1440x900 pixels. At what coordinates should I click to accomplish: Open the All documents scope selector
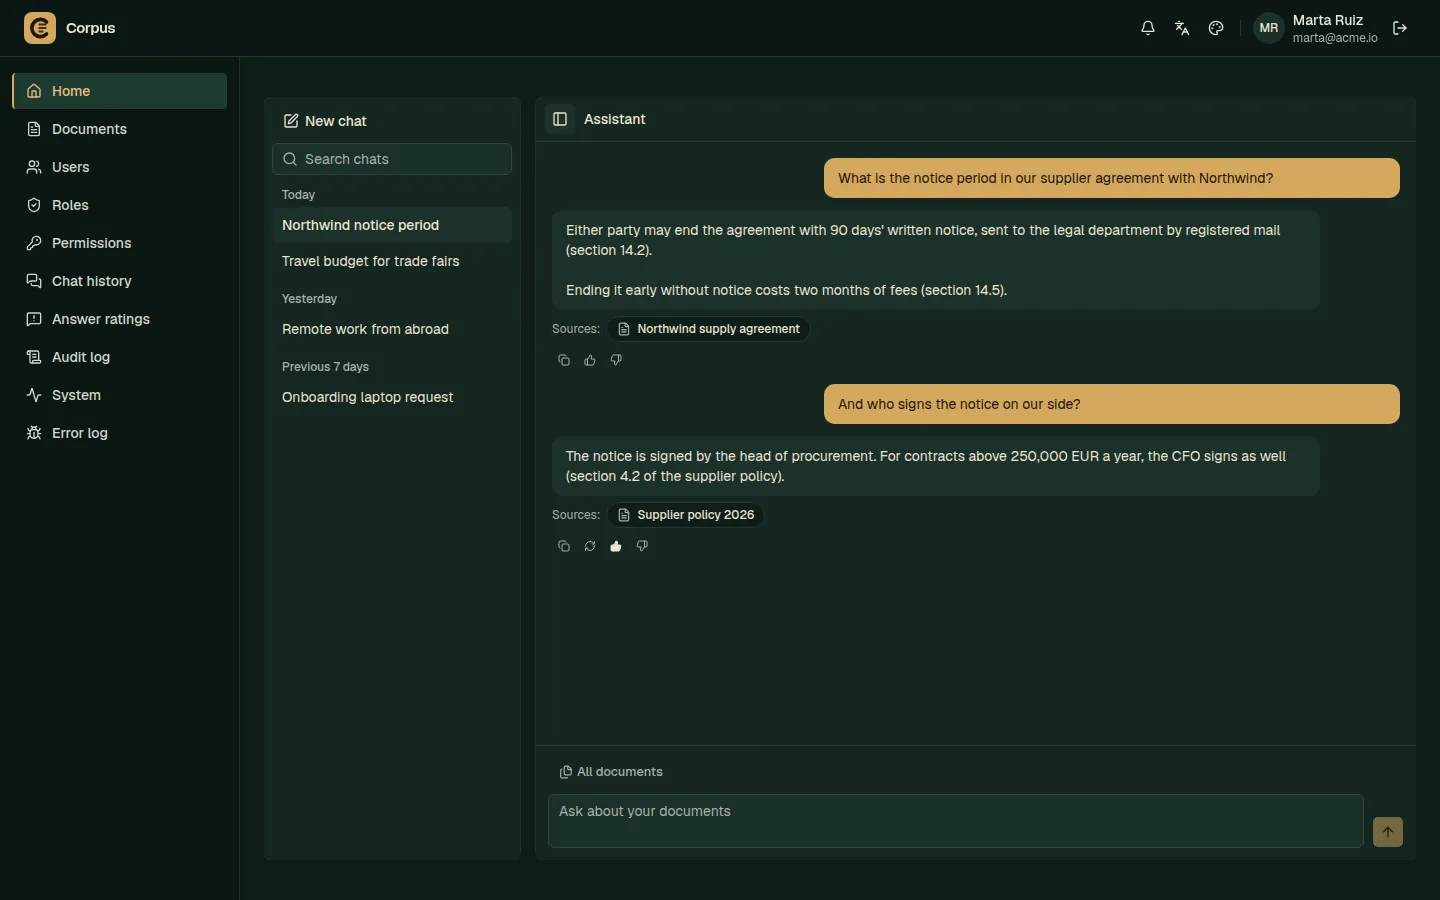[x=611, y=772]
